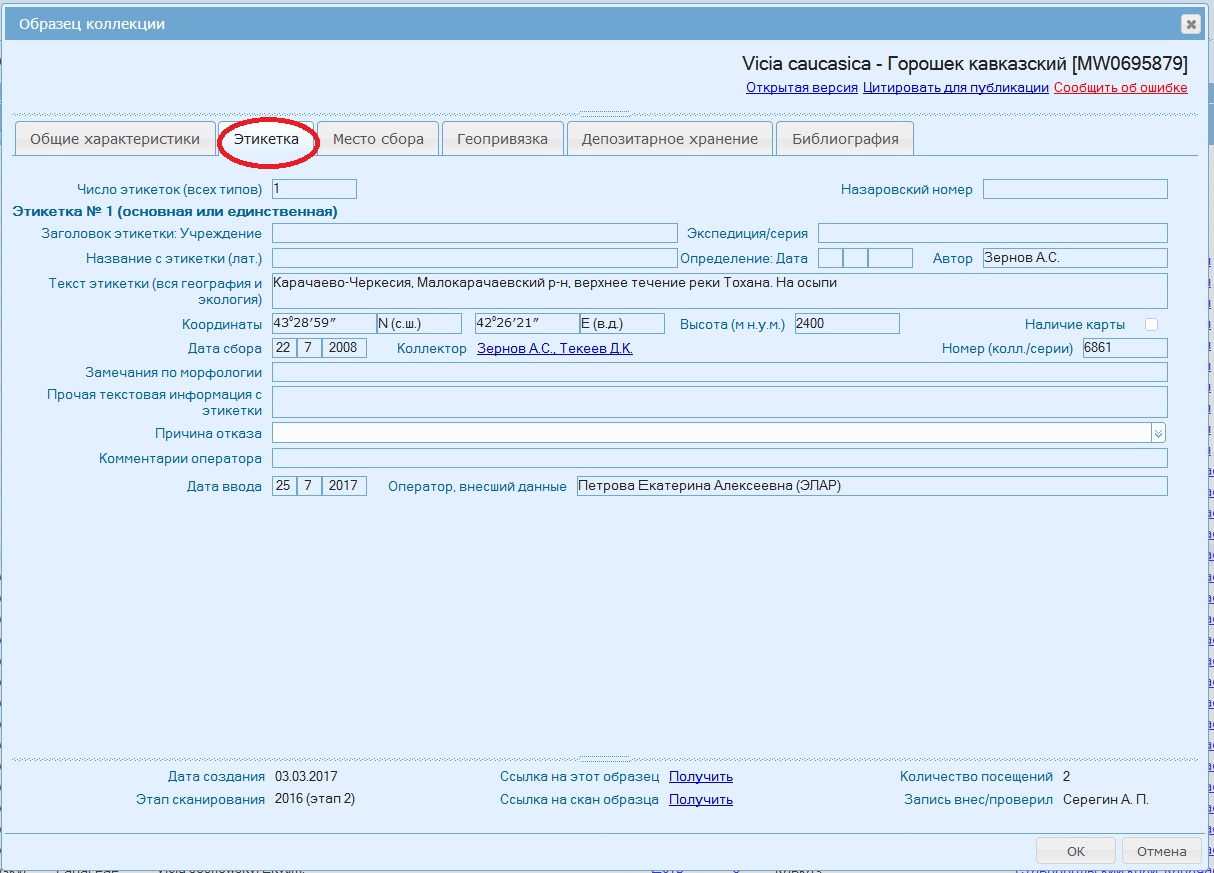Click the Высота (м н.у.м.) field
The image size is (1214, 873).
click(x=846, y=323)
